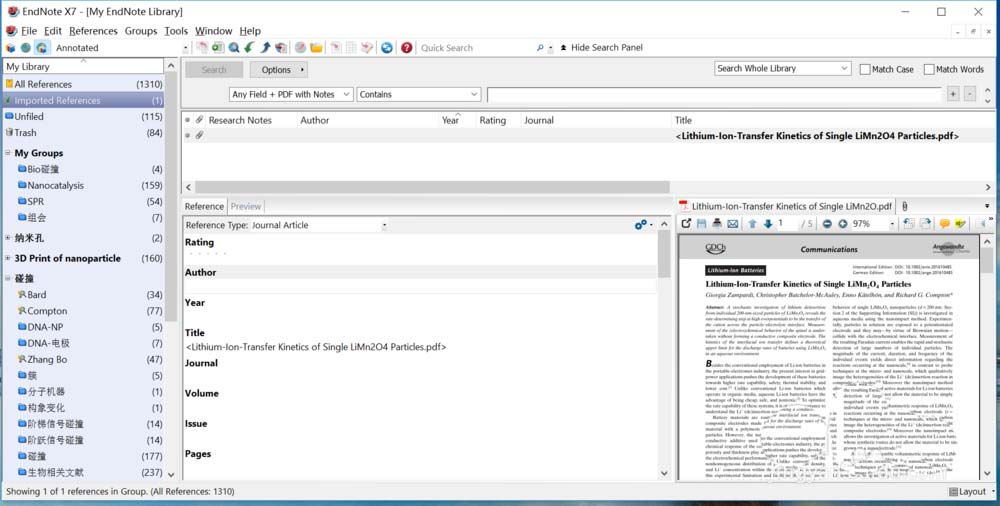Screen dimensions: 1000x506
Task: Switch to the Preview tab
Action: 246,207
